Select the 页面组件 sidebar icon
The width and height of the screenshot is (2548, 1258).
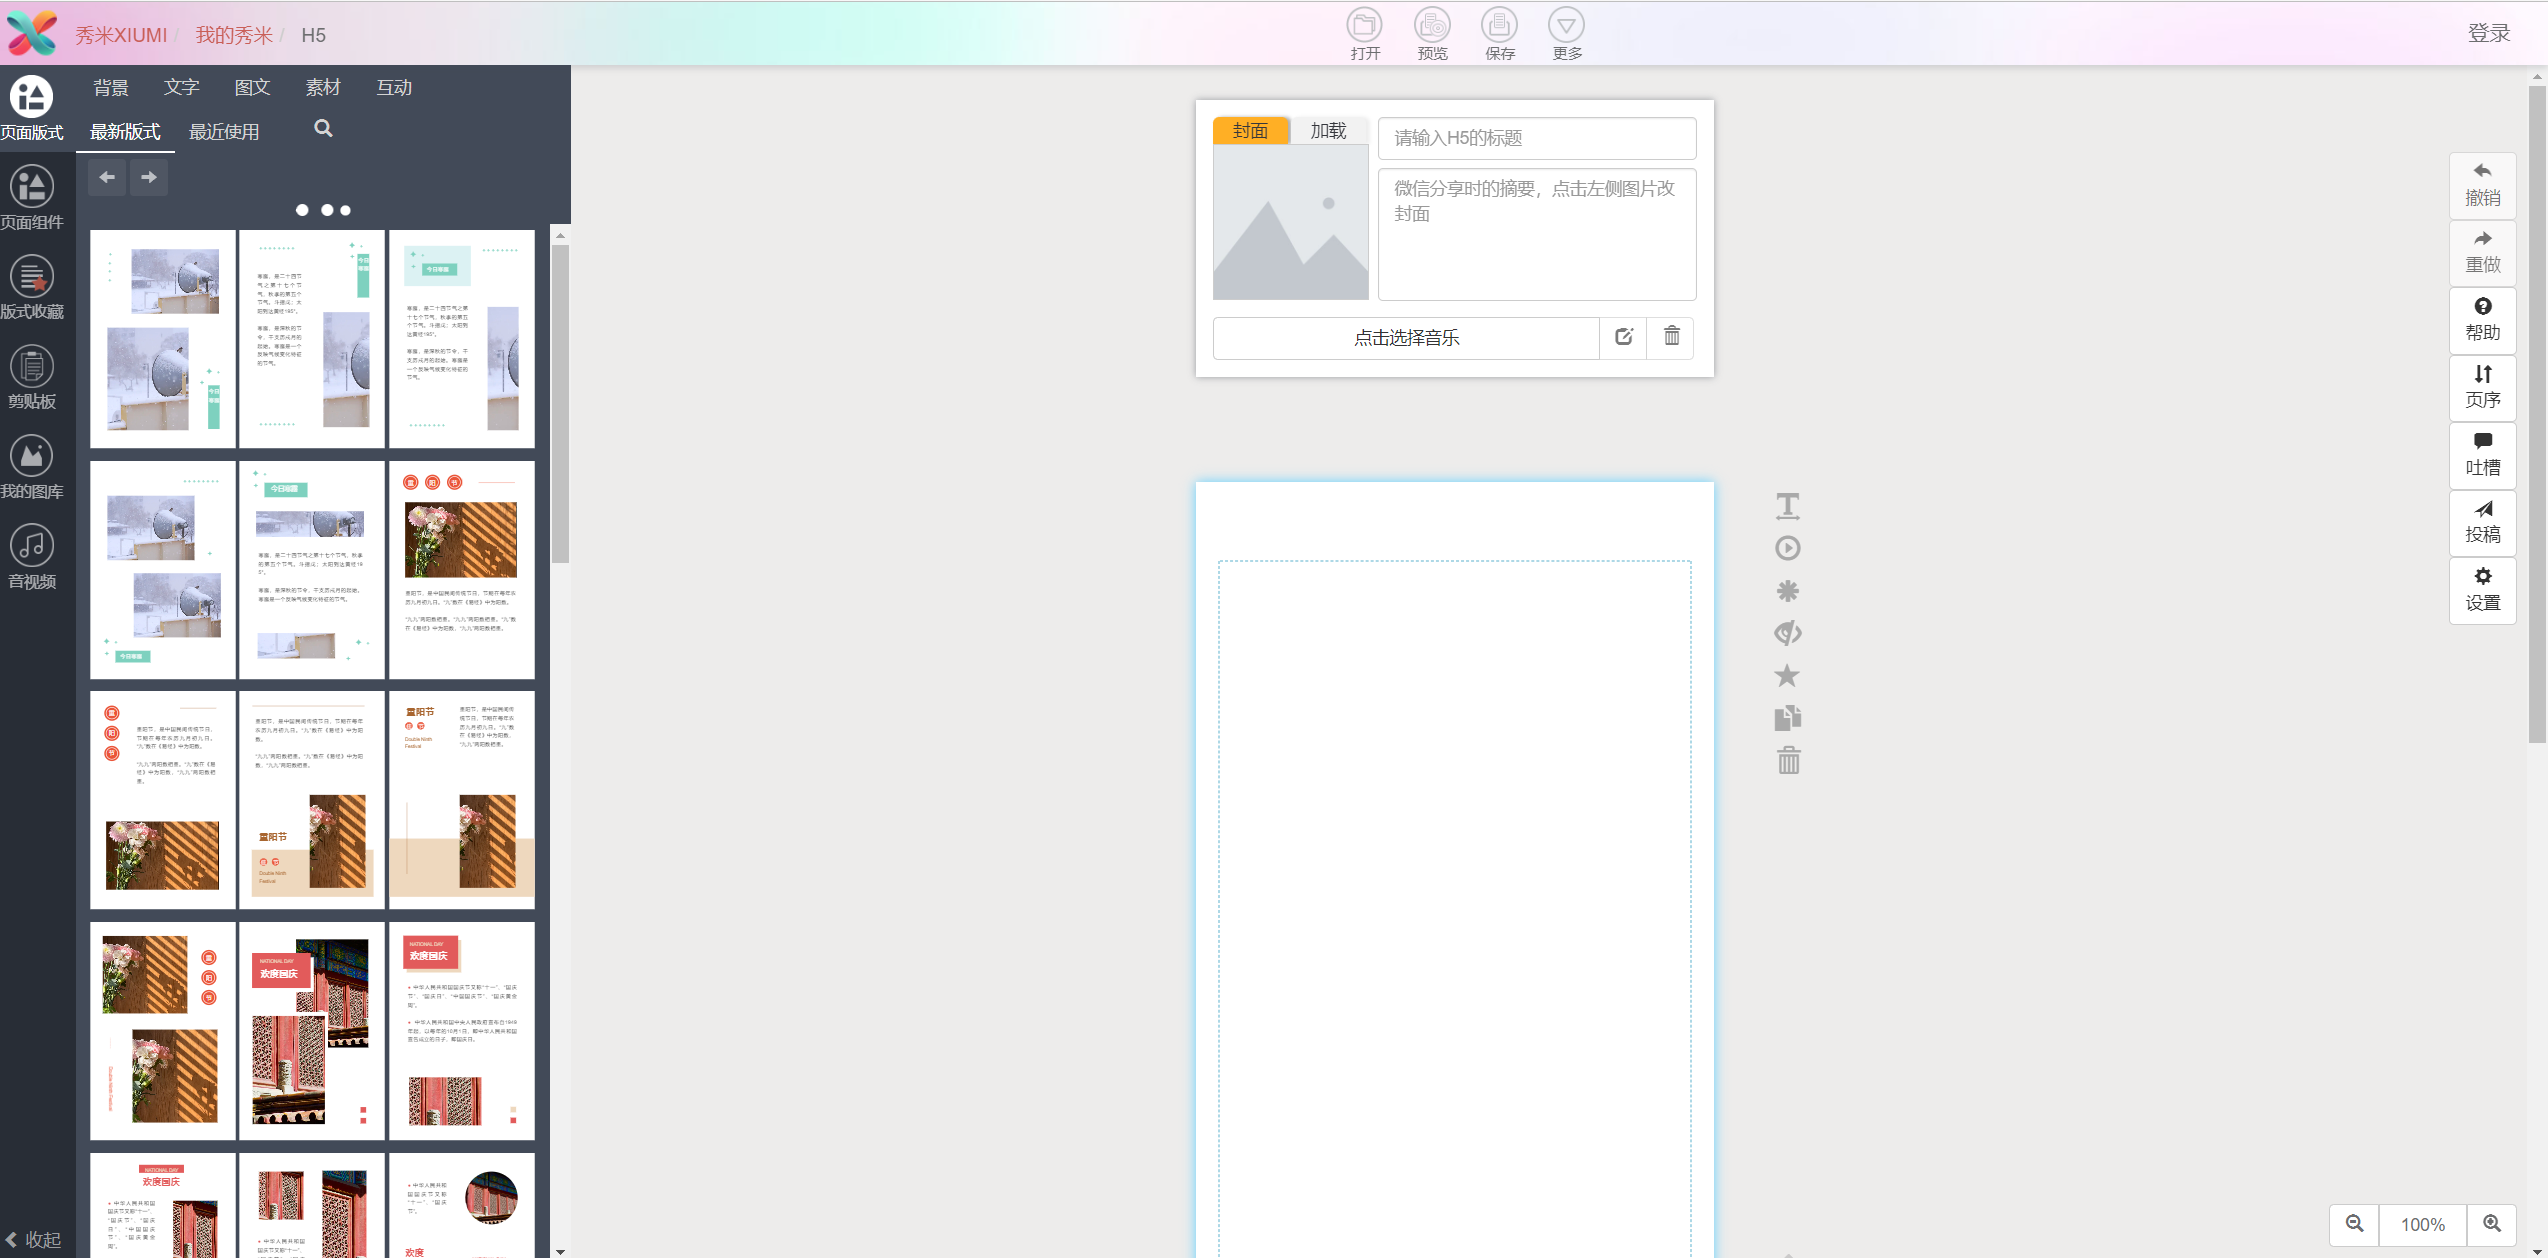tap(32, 199)
